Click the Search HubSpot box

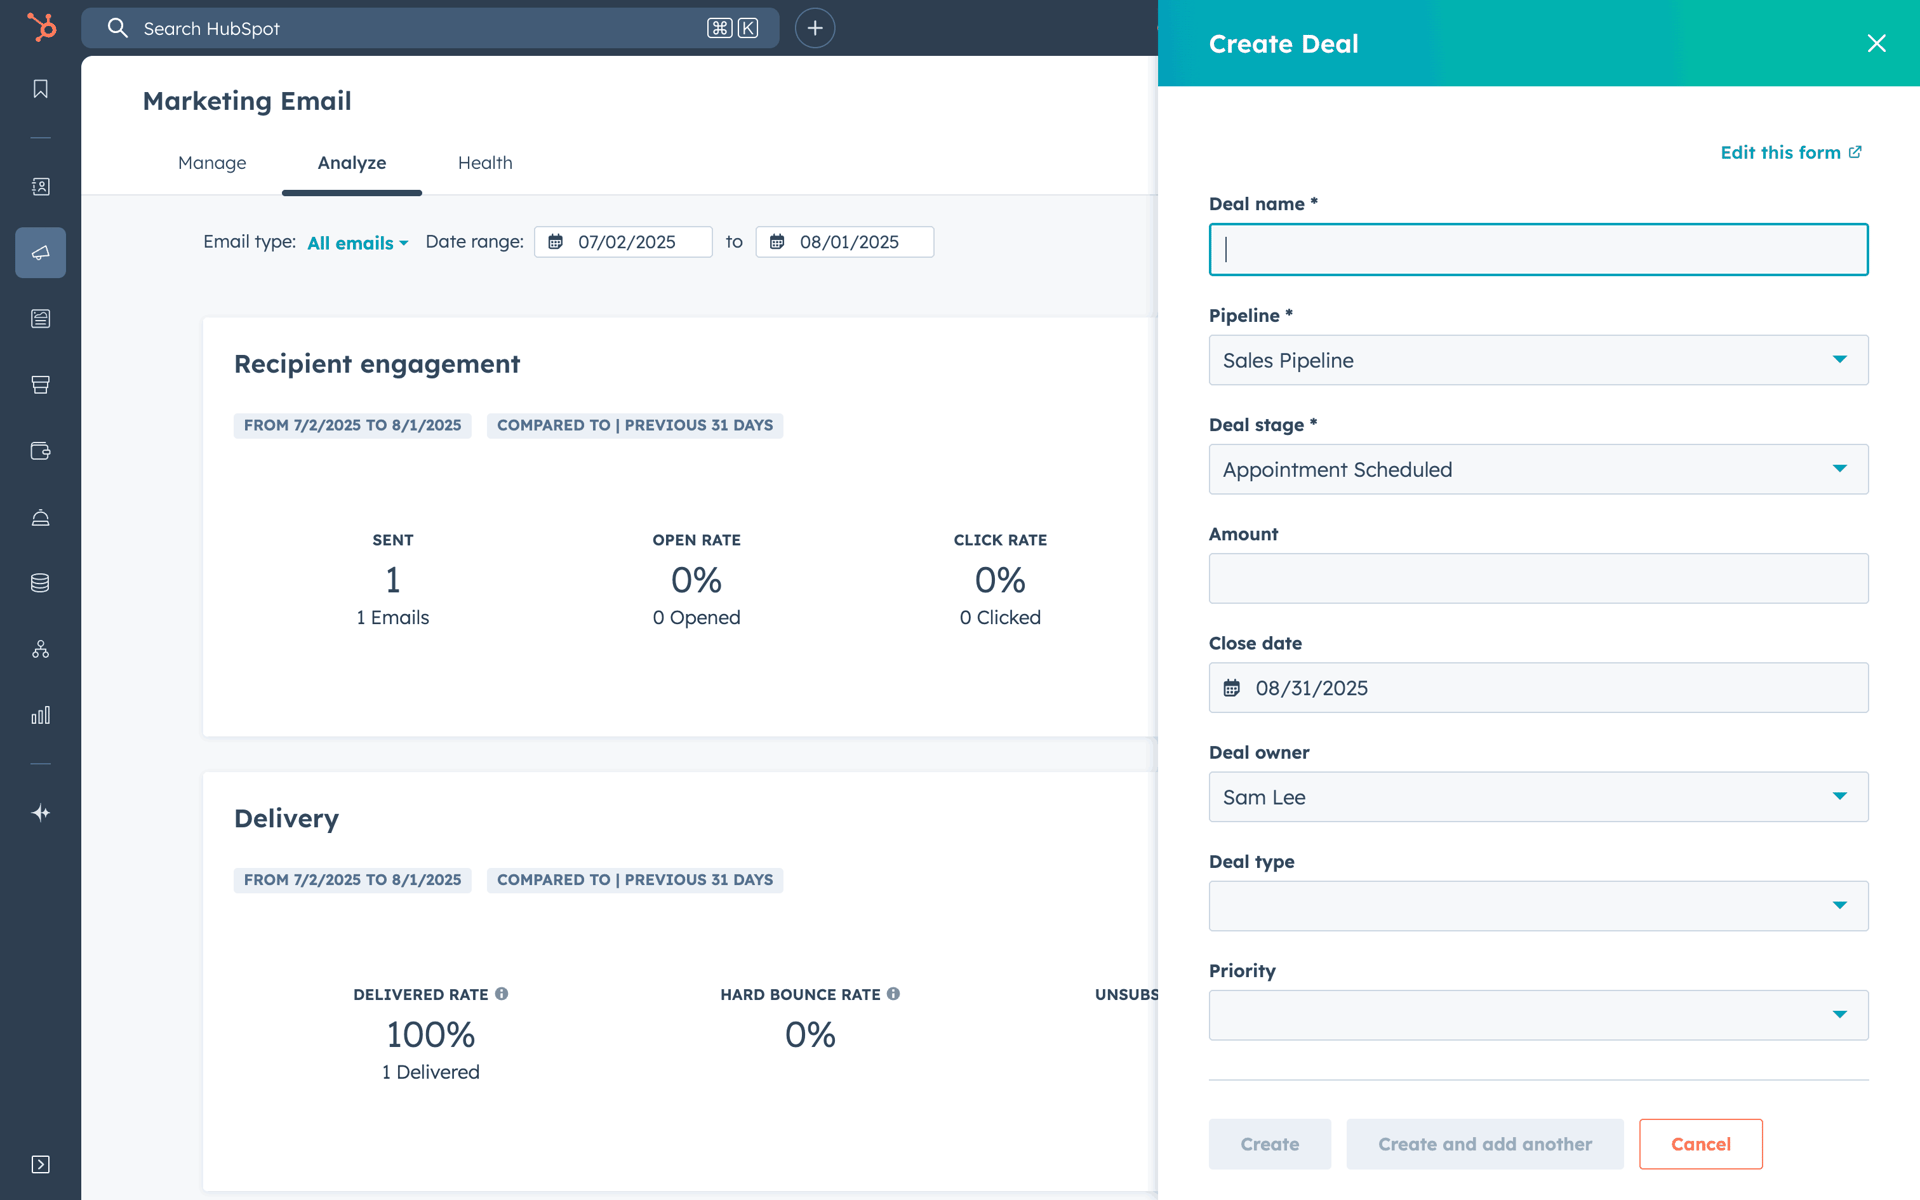[x=430, y=28]
